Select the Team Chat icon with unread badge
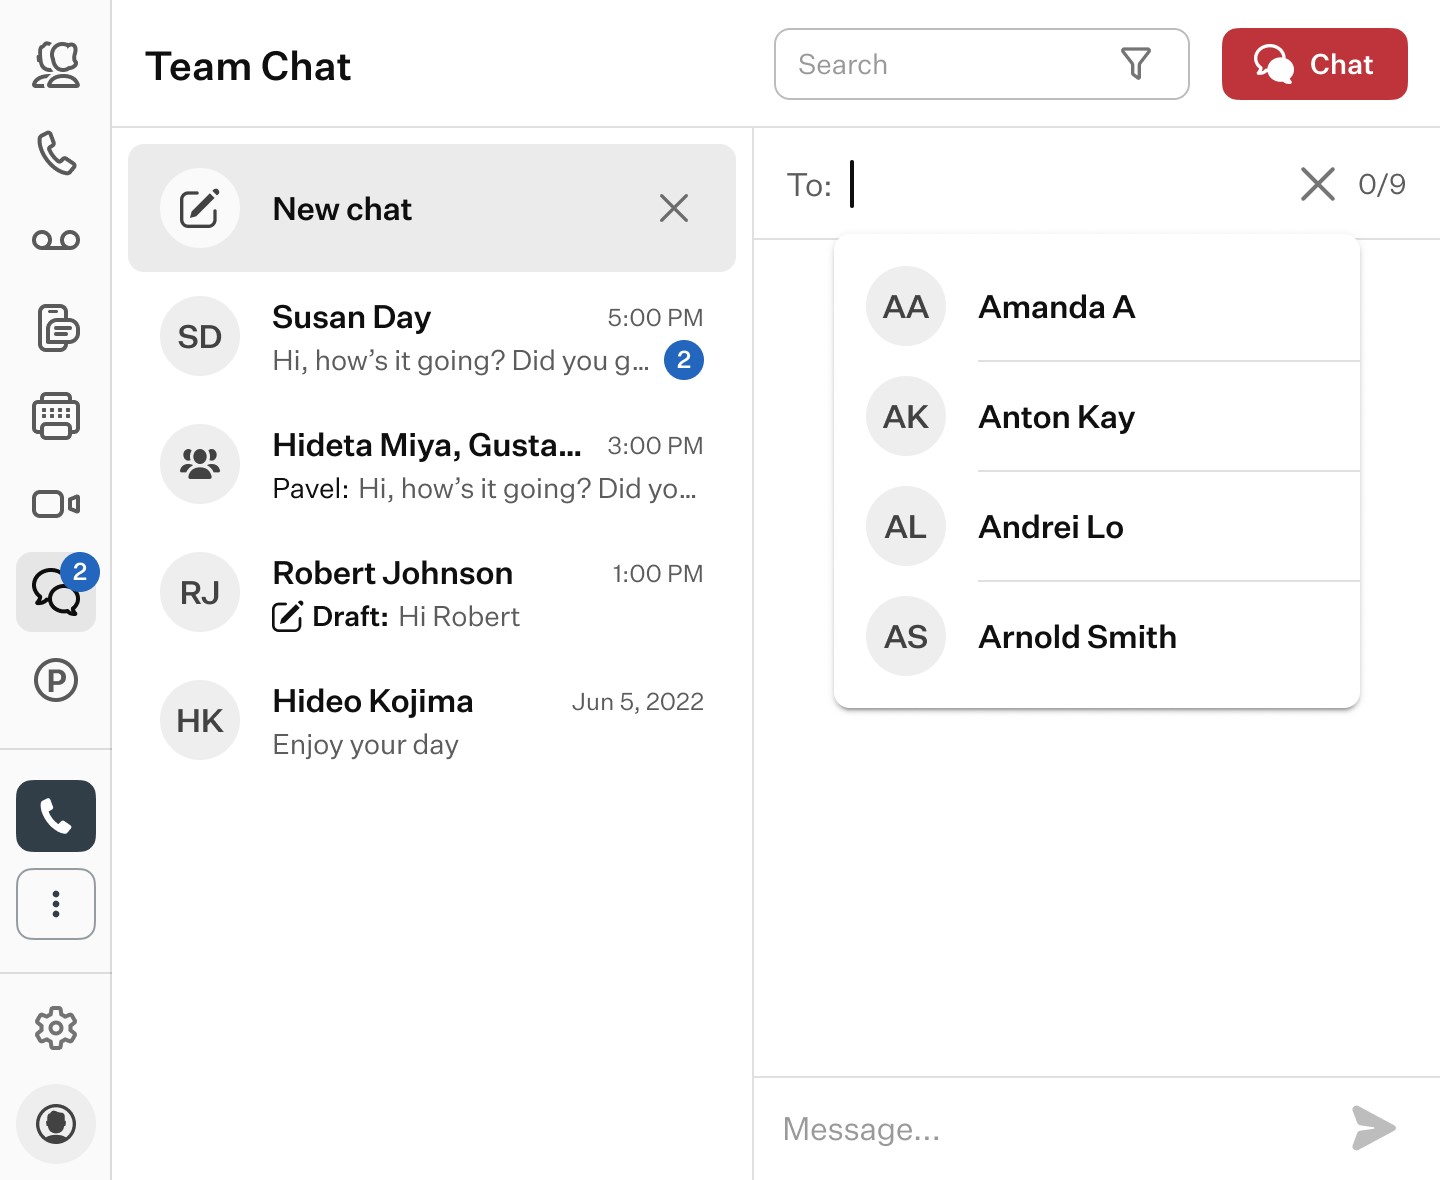This screenshot has height=1180, width=1440. pos(56,592)
